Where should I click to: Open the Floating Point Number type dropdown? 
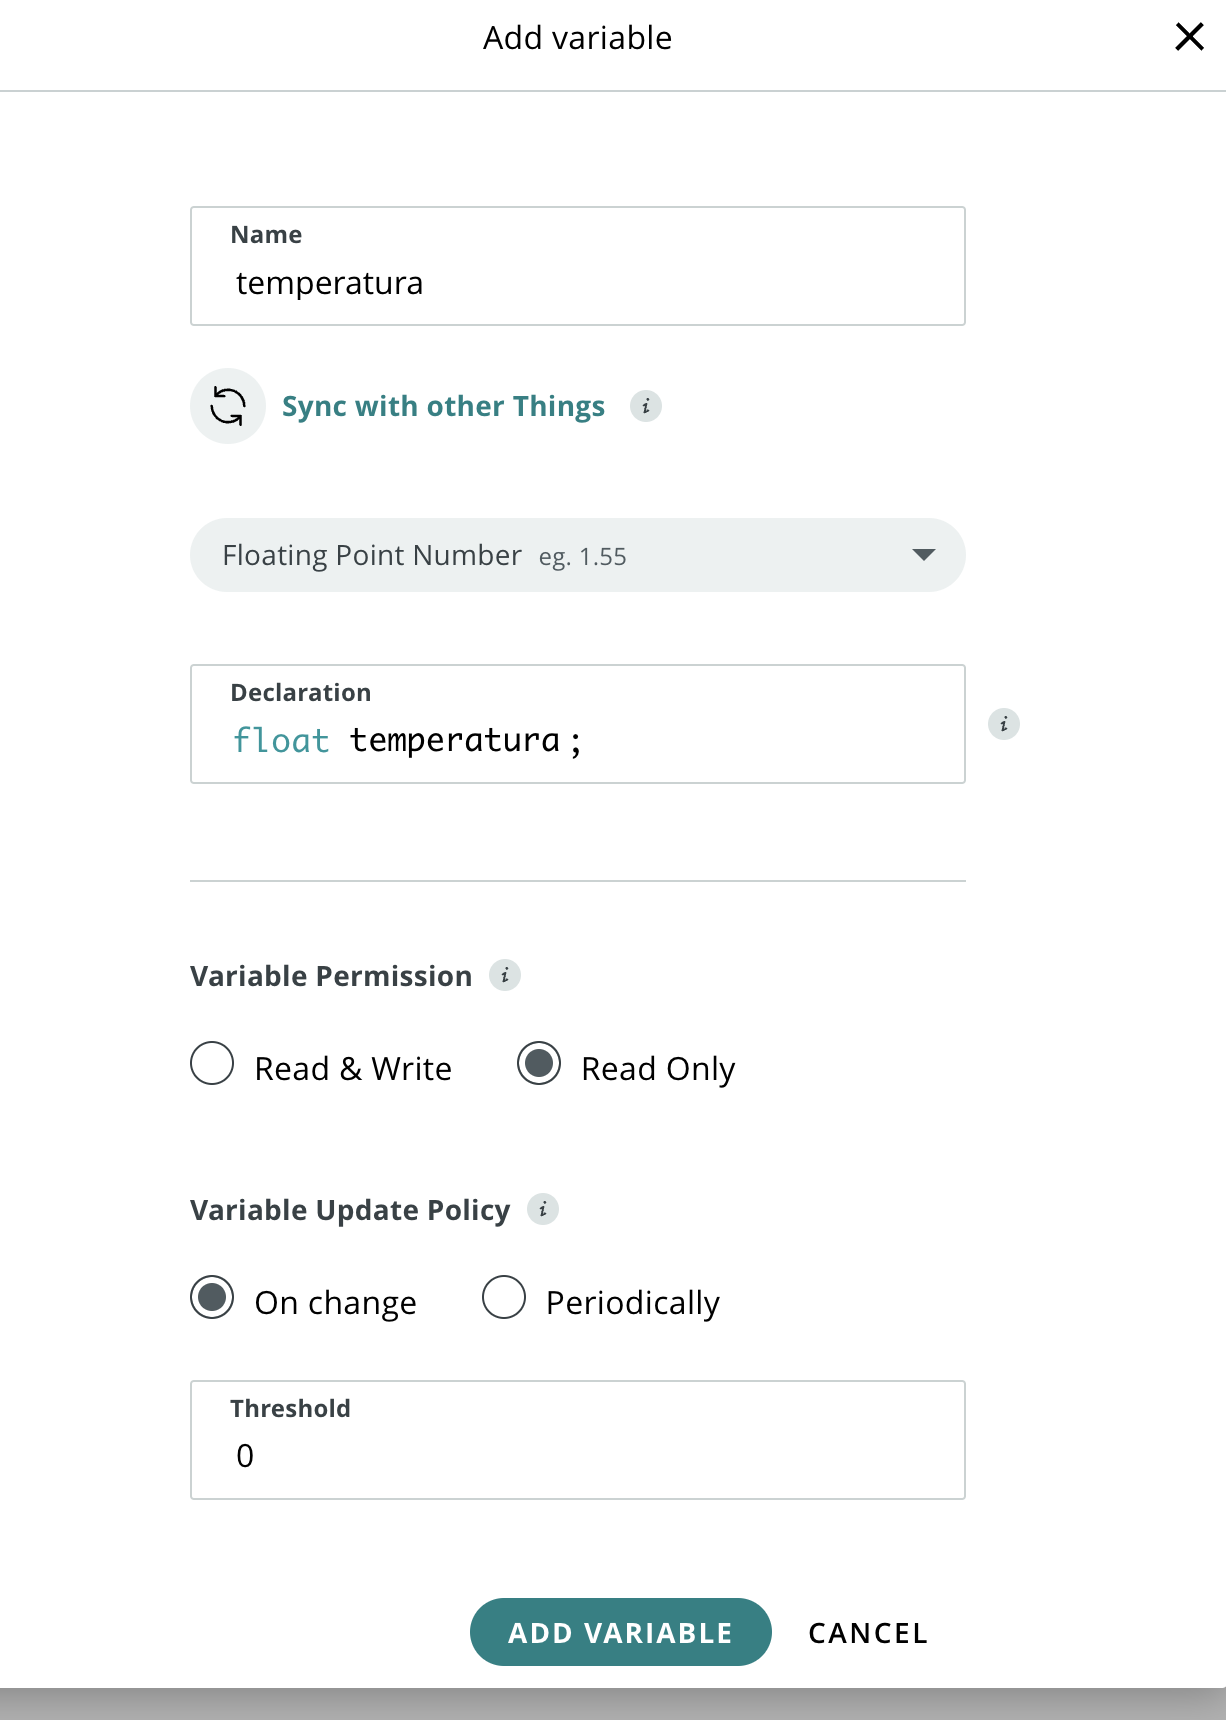578,555
